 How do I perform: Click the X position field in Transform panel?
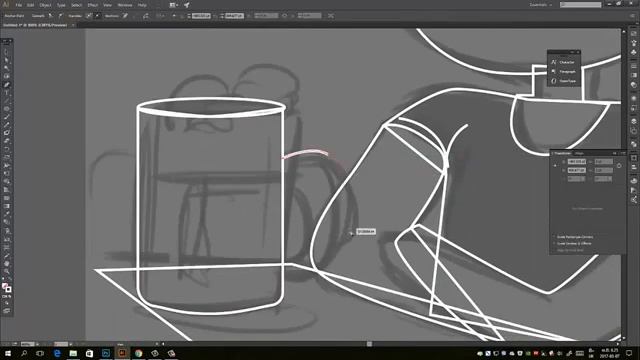point(576,162)
